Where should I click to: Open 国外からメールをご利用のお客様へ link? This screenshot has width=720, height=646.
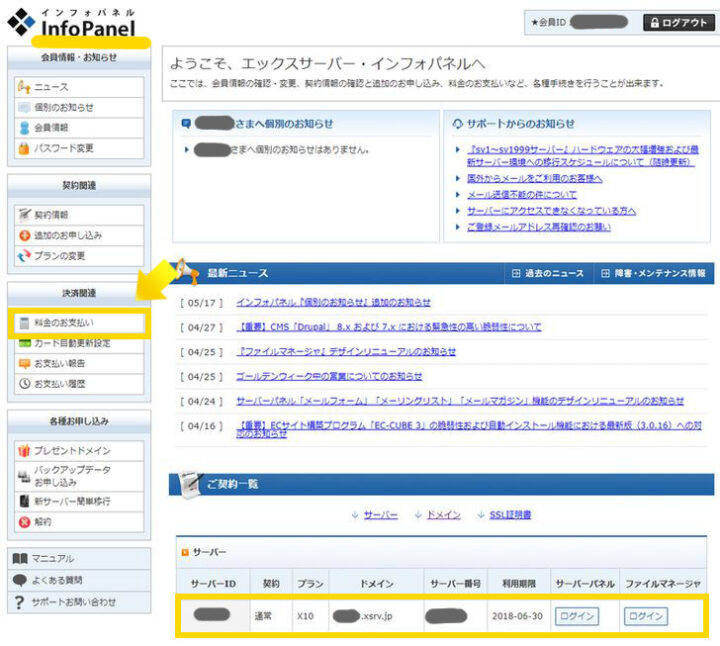(534, 178)
